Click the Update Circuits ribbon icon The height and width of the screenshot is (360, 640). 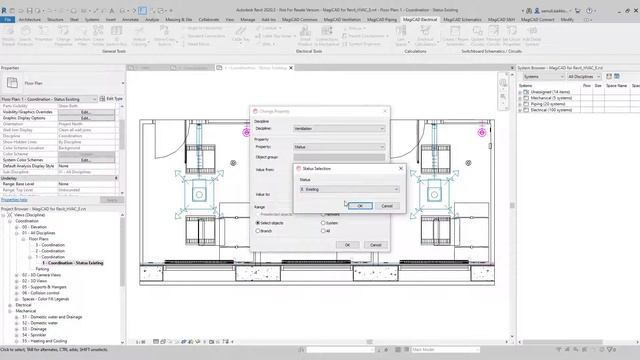click(x=477, y=35)
